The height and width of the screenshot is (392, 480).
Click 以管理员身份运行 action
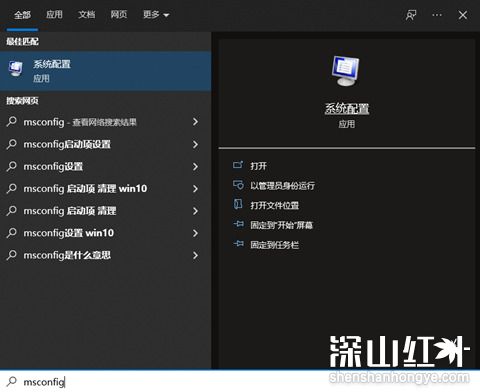tap(282, 186)
